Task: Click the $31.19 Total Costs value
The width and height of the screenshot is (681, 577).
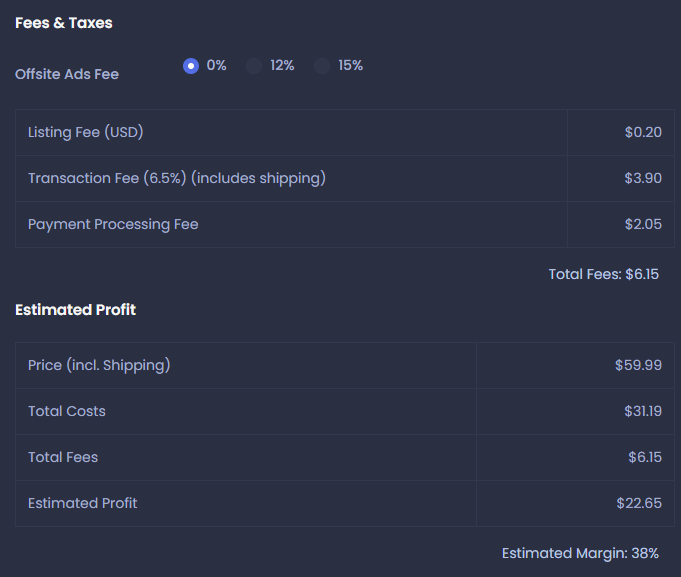Action: pos(643,412)
